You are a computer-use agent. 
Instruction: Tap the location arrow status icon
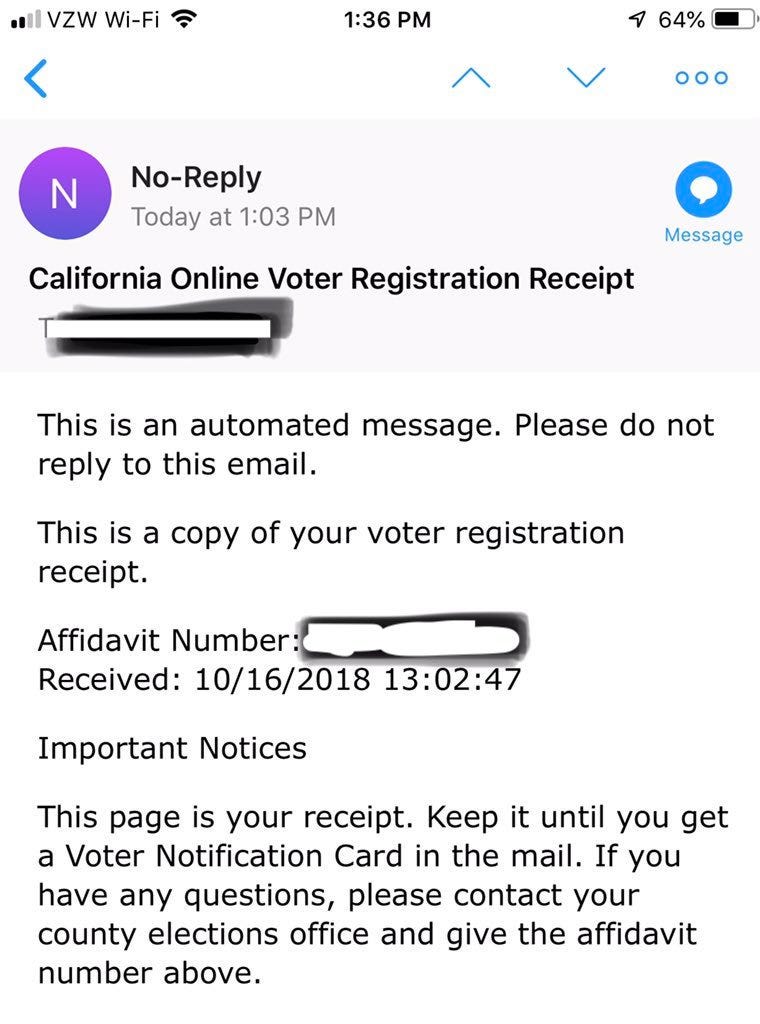point(637,20)
